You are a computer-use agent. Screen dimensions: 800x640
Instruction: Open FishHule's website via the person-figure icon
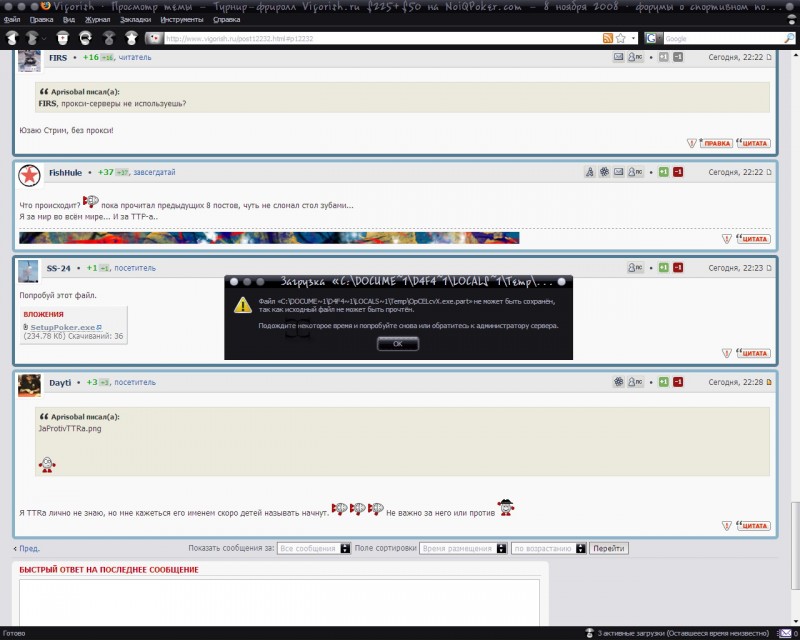589,172
